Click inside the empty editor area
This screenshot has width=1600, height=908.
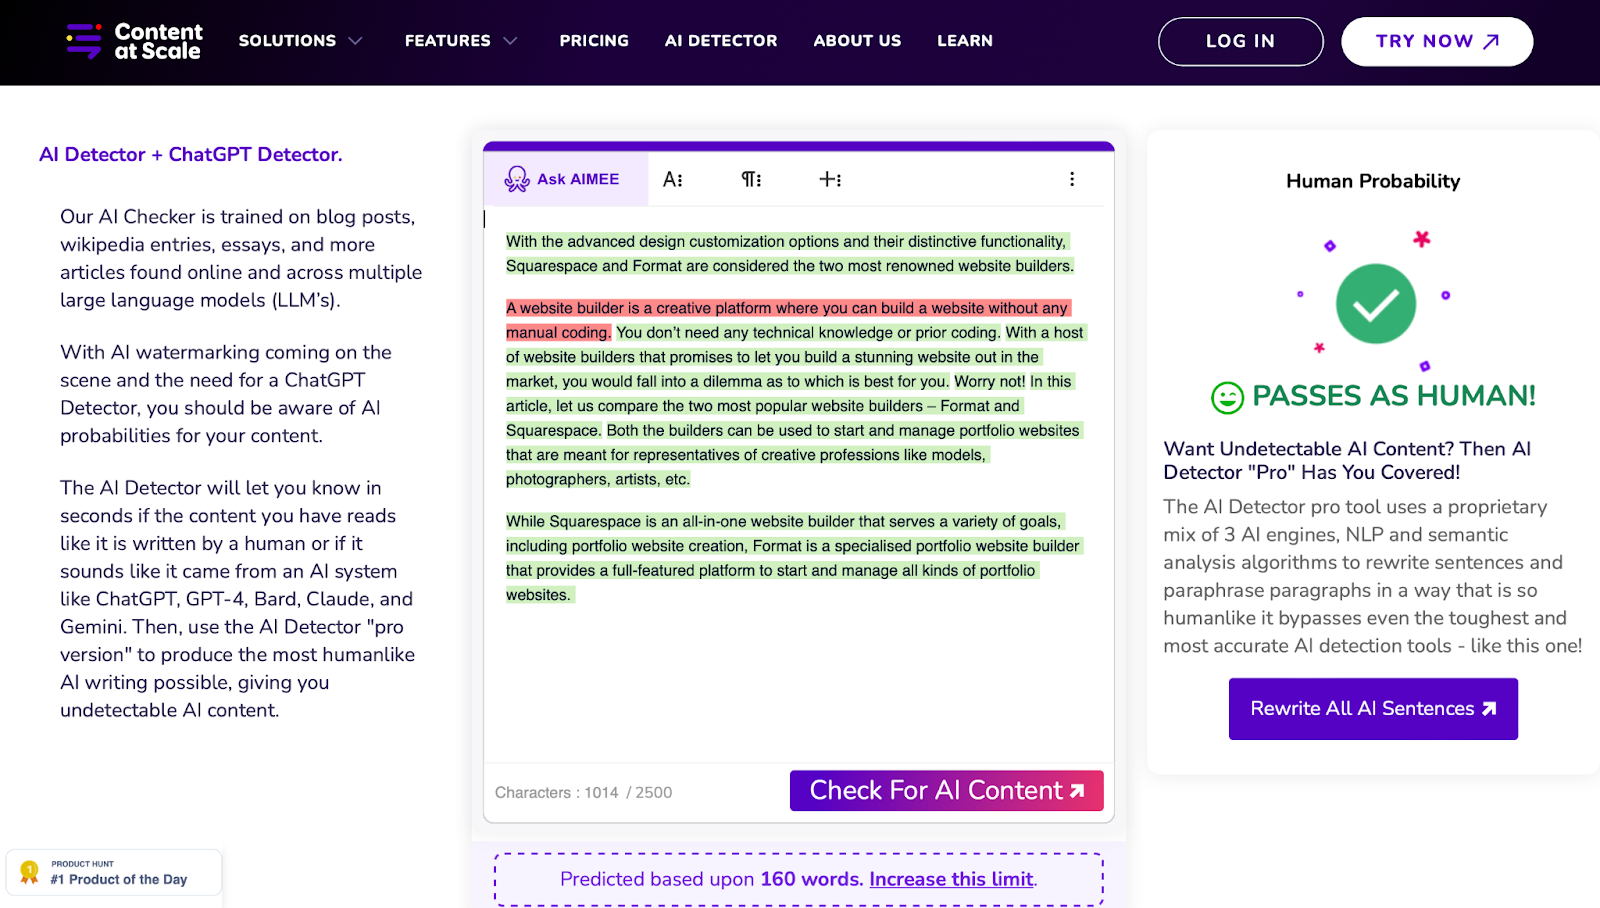(x=798, y=685)
